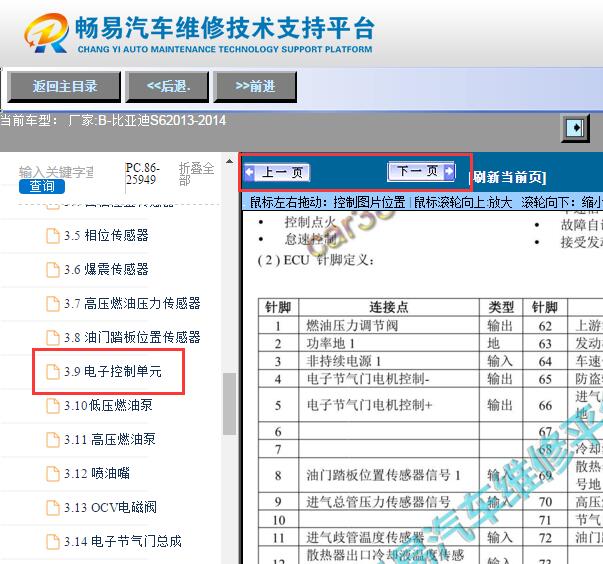Image resolution: width=603 pixels, height=564 pixels.
Task: Click the 鼠标左右拖动 instruction bar text
Action: click(327, 202)
